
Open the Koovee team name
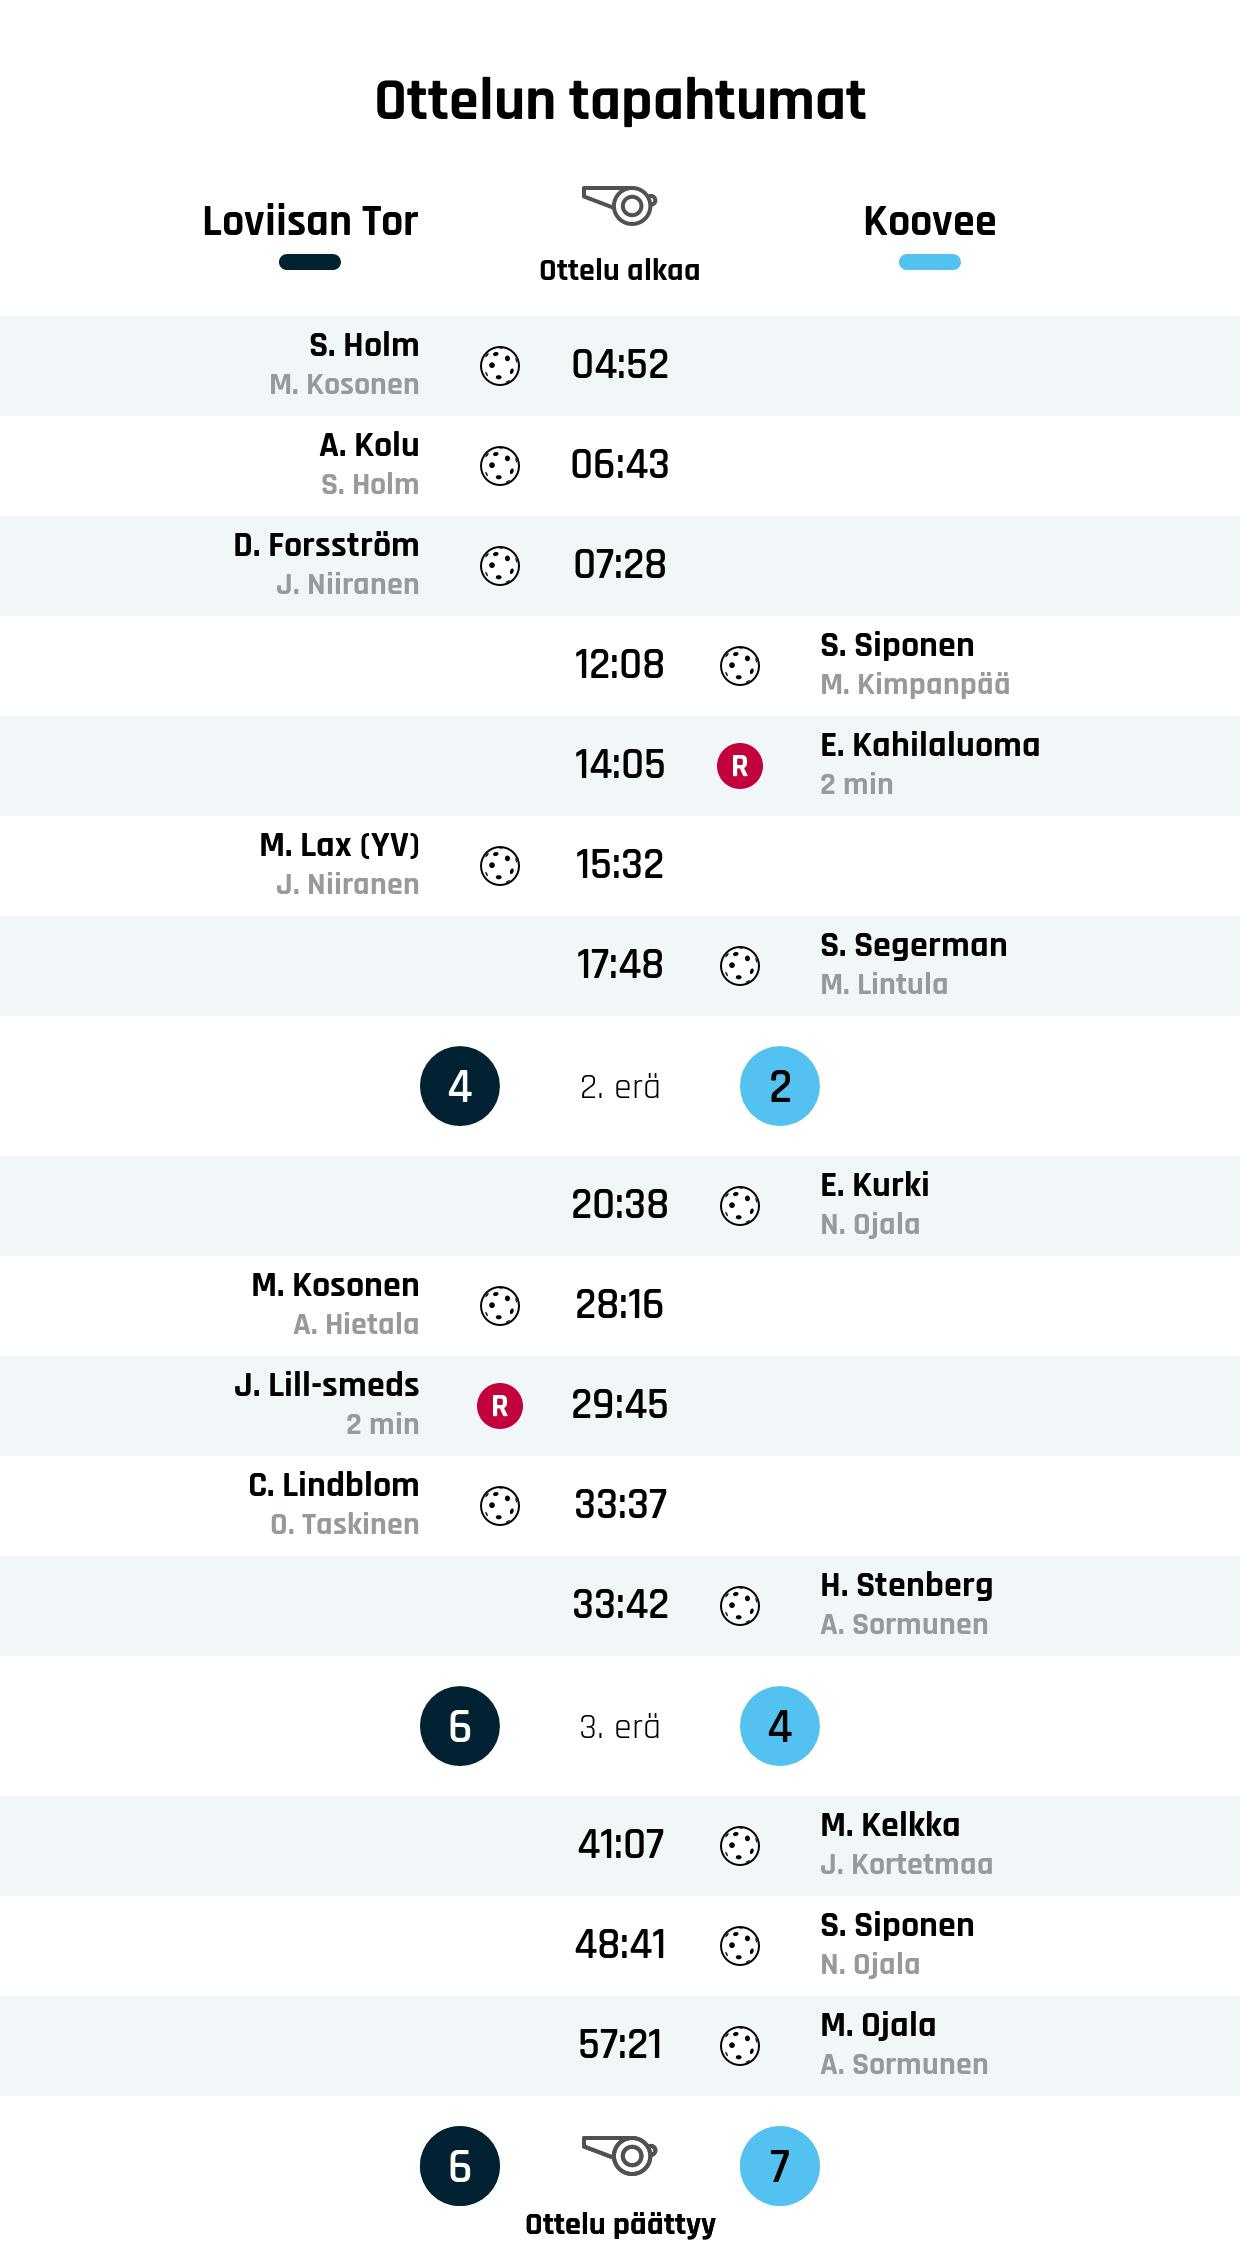point(929,221)
